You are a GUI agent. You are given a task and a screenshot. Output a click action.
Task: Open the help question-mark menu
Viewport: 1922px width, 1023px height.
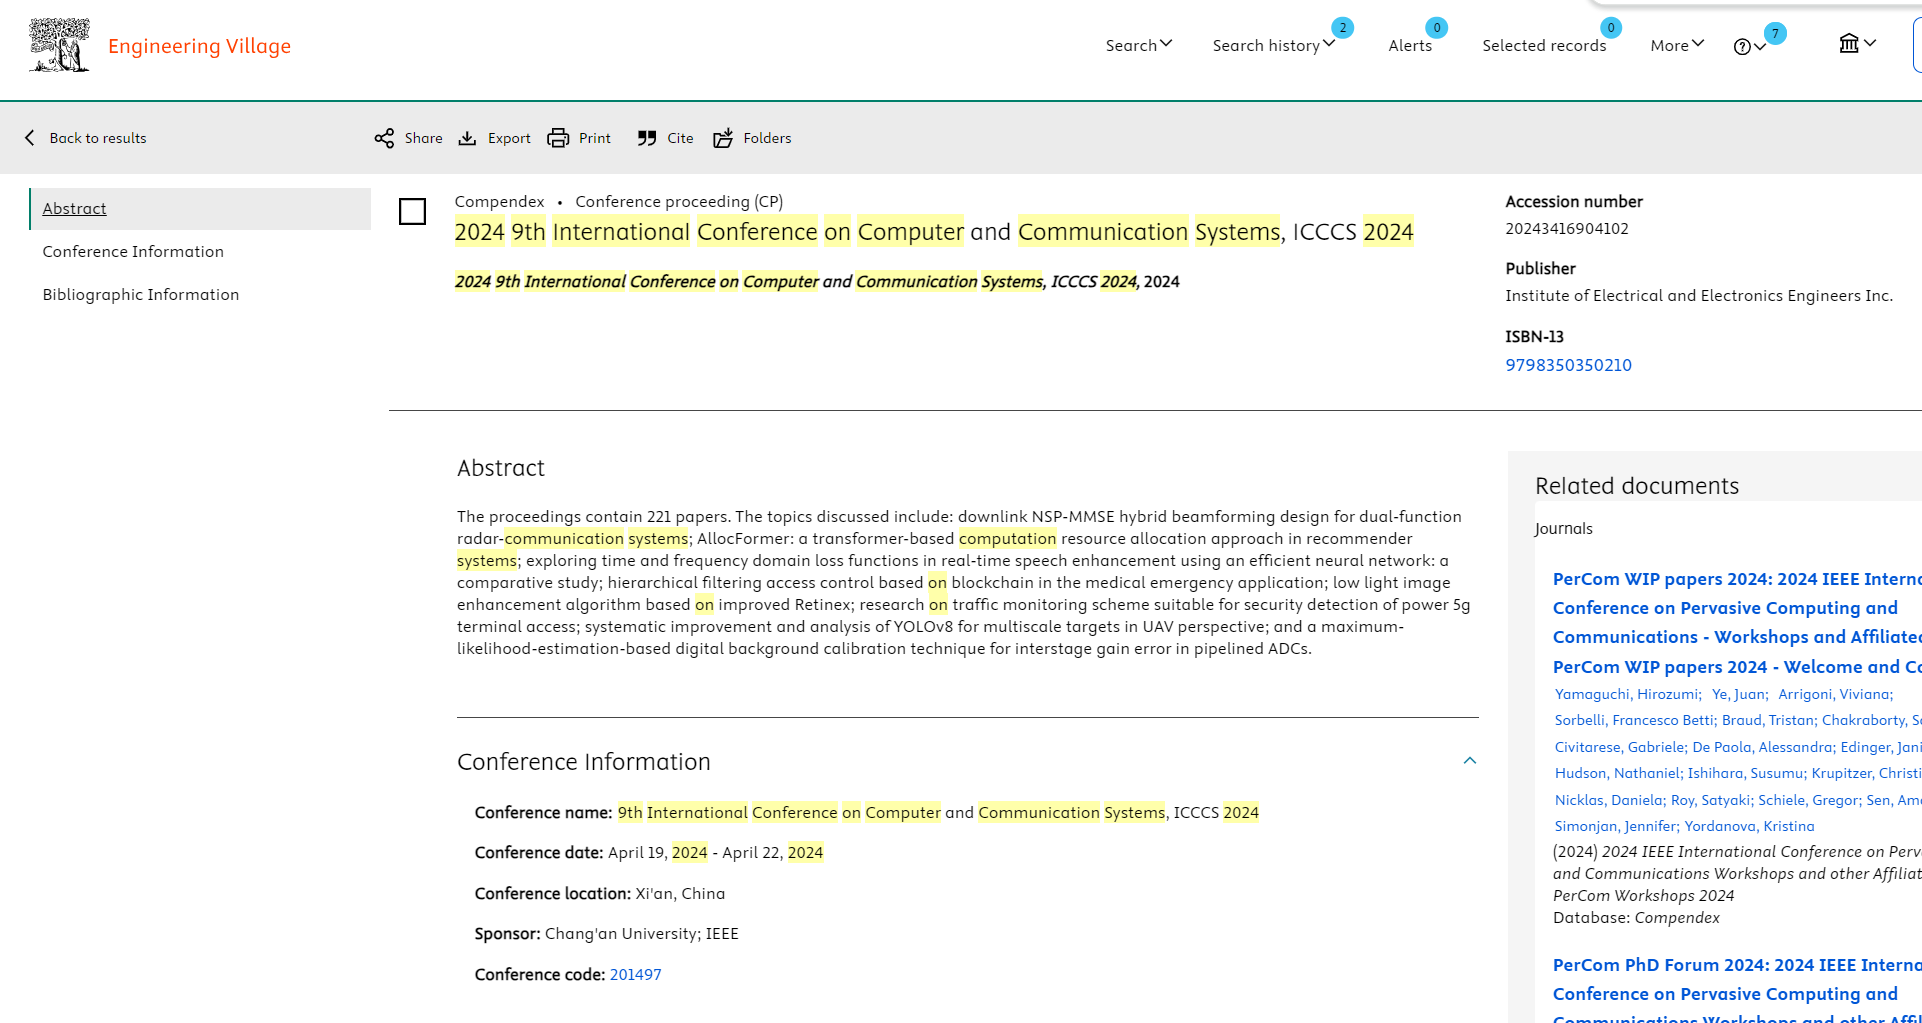coord(1749,46)
